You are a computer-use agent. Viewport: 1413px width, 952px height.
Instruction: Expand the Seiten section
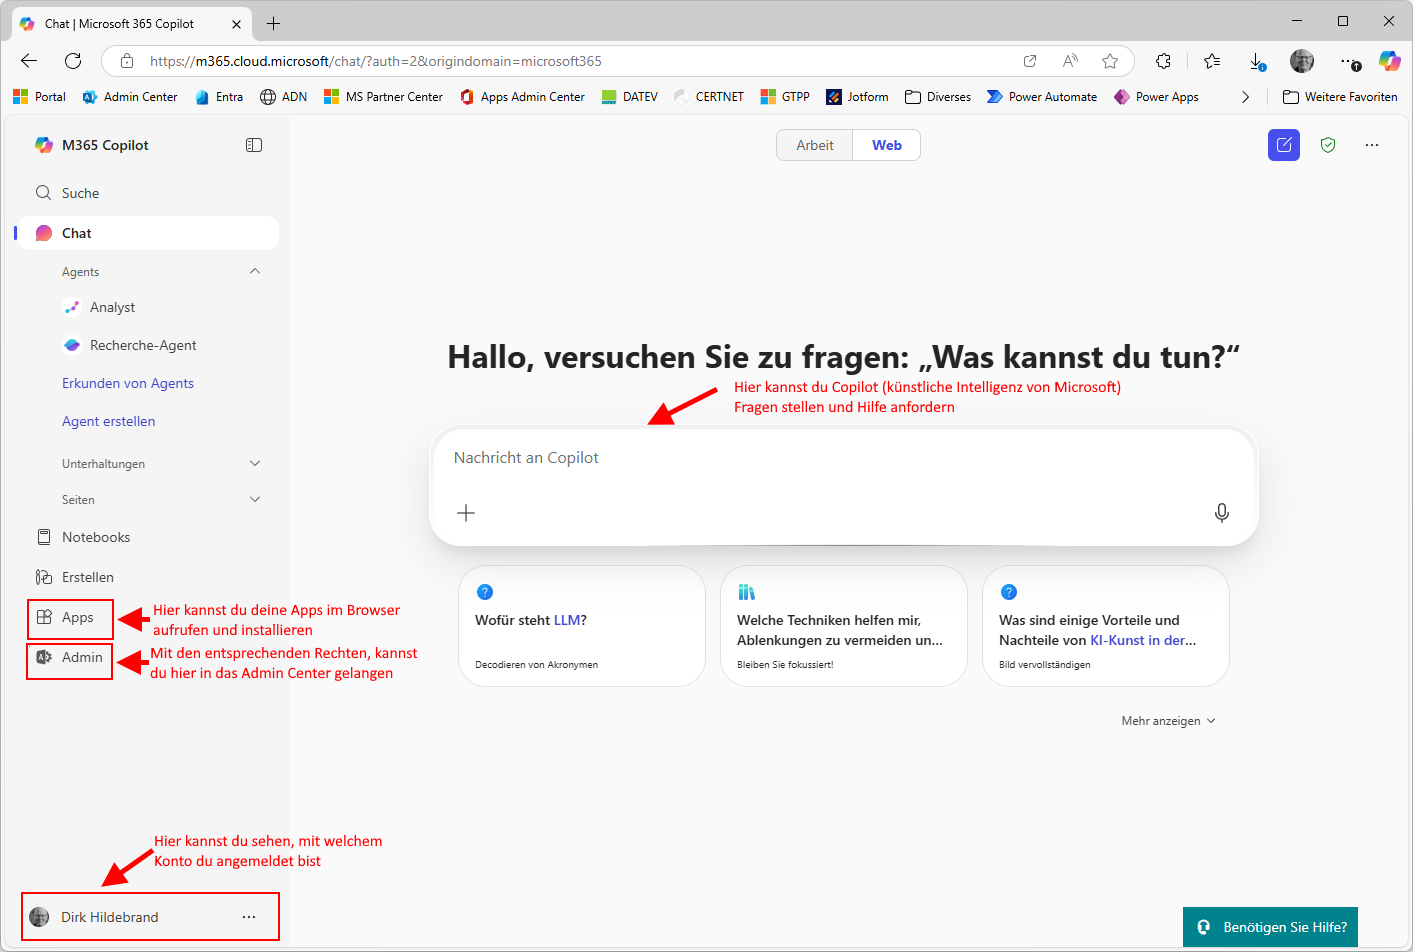pyautogui.click(x=255, y=499)
